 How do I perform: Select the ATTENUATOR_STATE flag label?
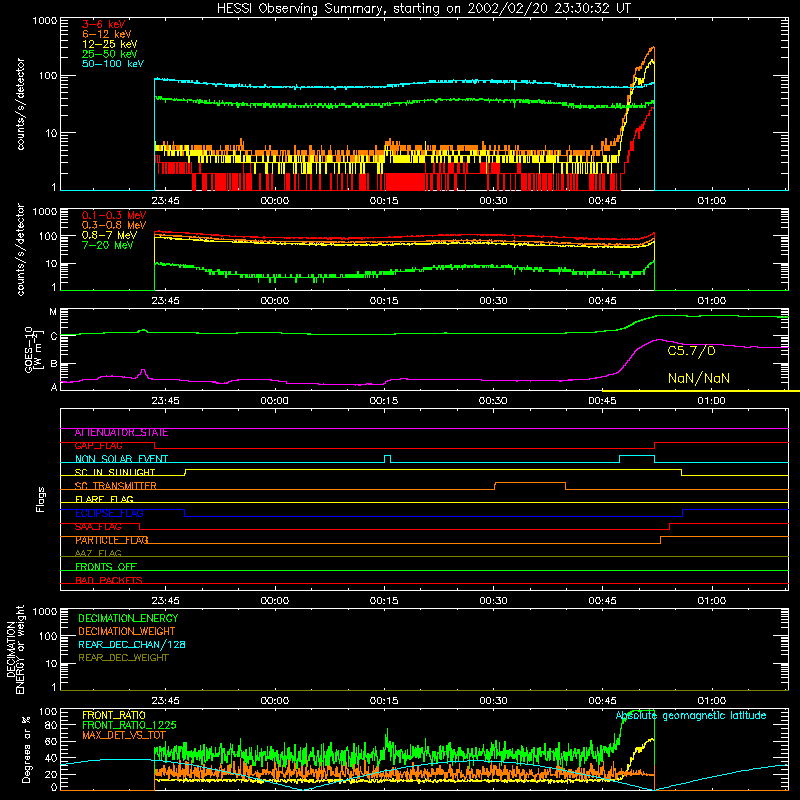[121, 433]
